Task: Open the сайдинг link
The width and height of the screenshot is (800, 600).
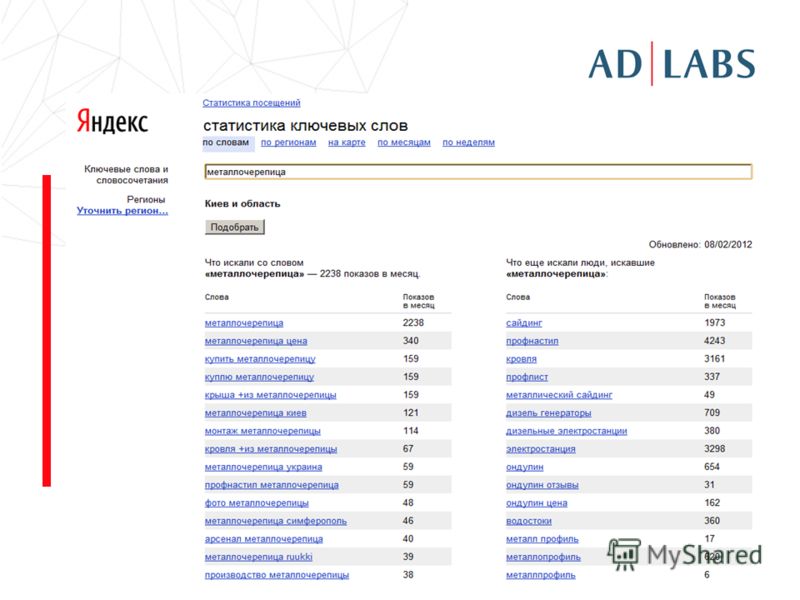Action: point(524,323)
